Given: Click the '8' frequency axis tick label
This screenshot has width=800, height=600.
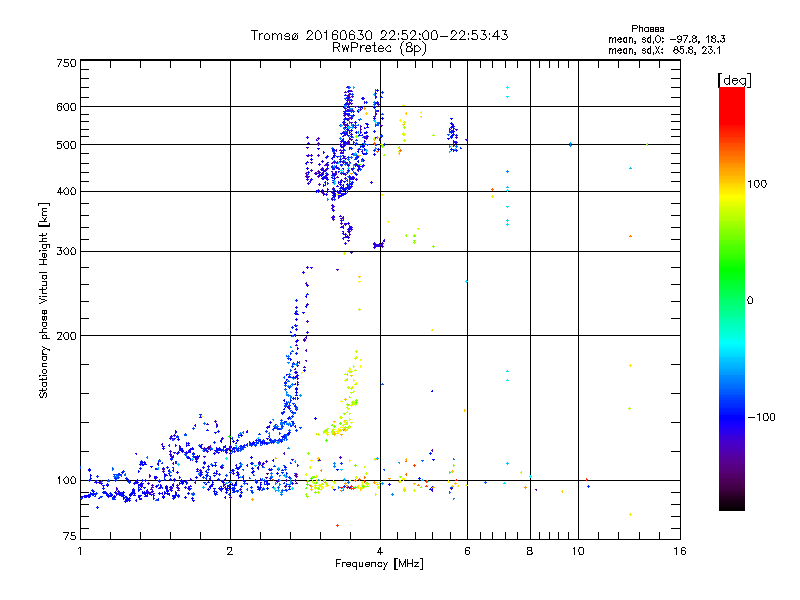Looking at the screenshot, I should (530, 551).
